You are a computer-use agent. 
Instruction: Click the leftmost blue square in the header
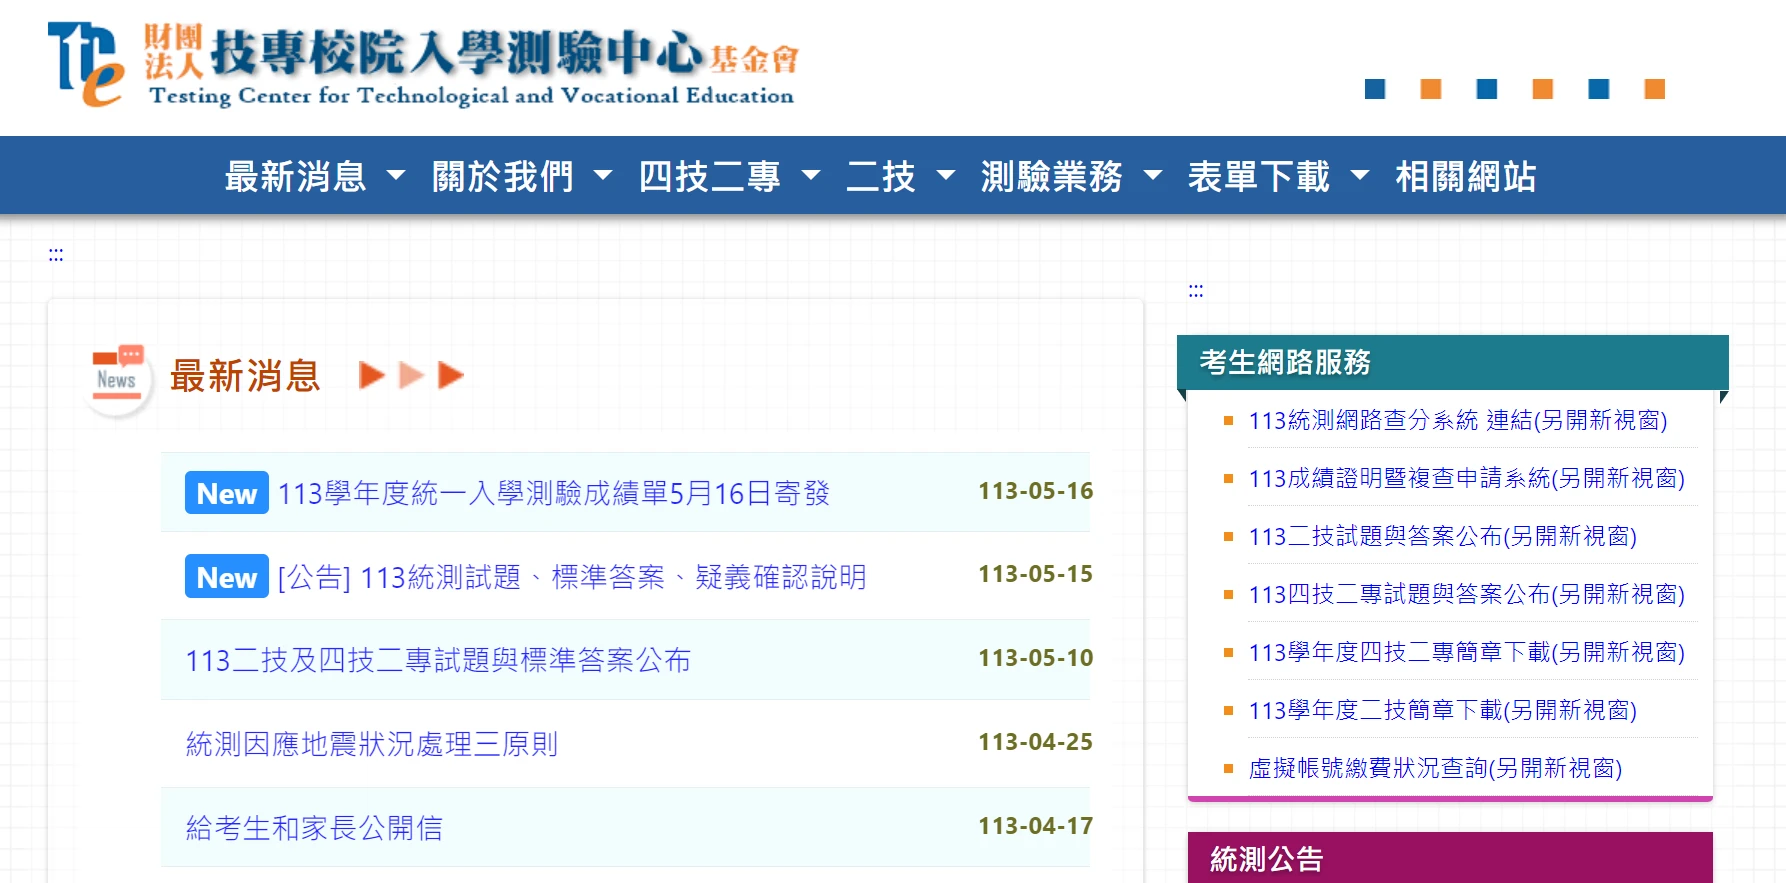[1375, 89]
